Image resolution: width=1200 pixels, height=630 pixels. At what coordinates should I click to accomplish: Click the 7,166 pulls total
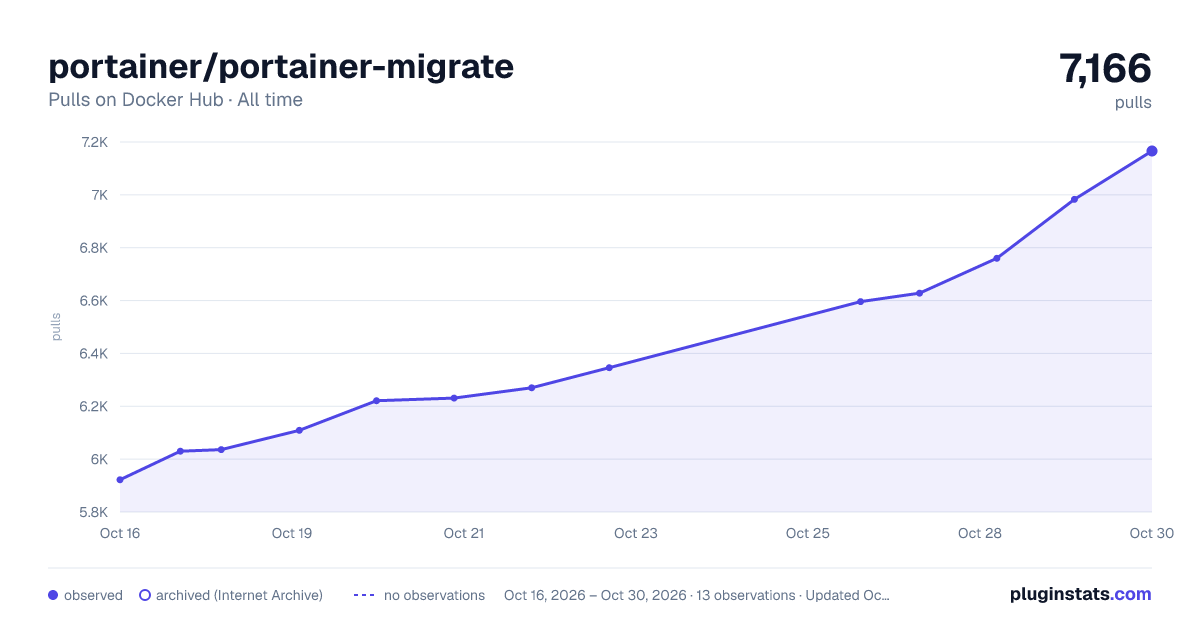pos(1105,69)
